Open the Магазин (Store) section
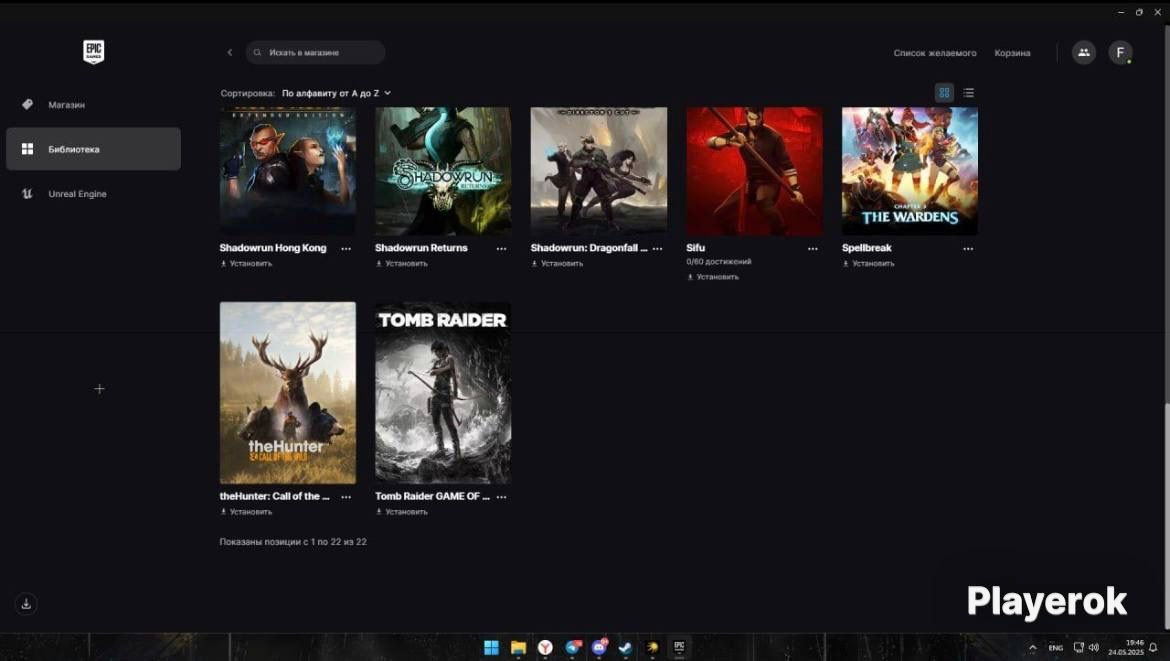Screen dimensions: 1170x661 coord(93,104)
